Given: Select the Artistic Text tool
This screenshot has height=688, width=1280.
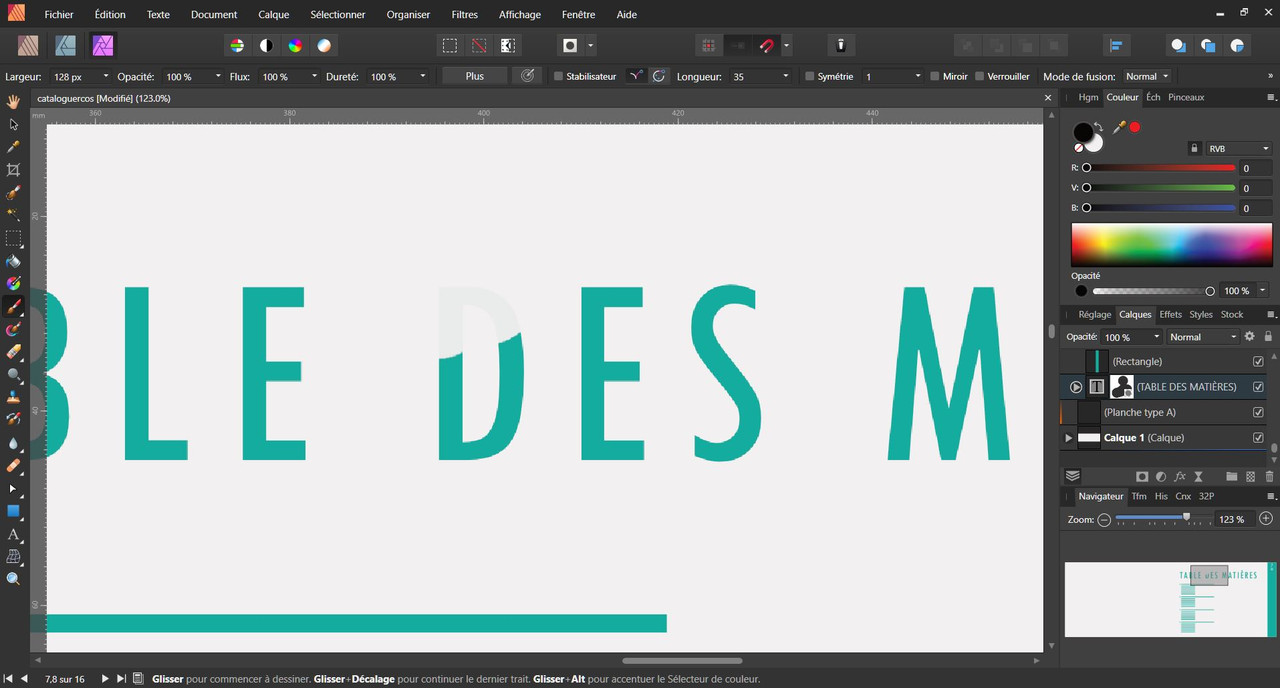Looking at the screenshot, I should [x=14, y=534].
